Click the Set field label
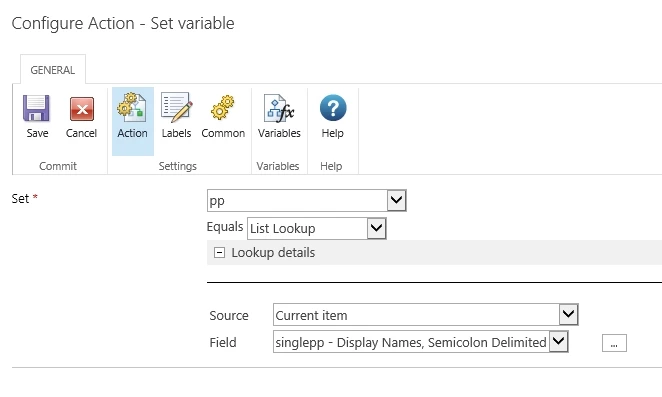The height and width of the screenshot is (397, 662). point(20,198)
